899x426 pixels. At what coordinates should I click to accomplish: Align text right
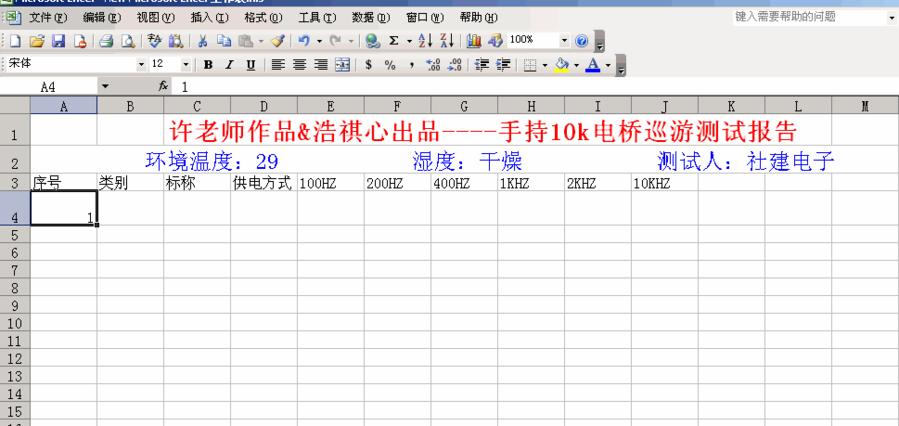pyautogui.click(x=321, y=65)
